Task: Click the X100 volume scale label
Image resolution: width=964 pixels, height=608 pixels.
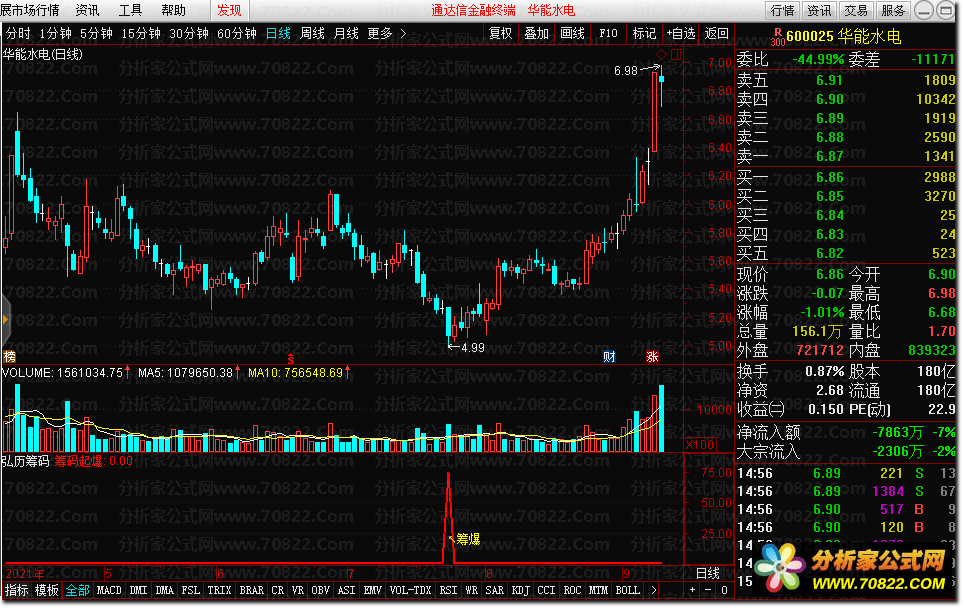Action: click(700, 444)
